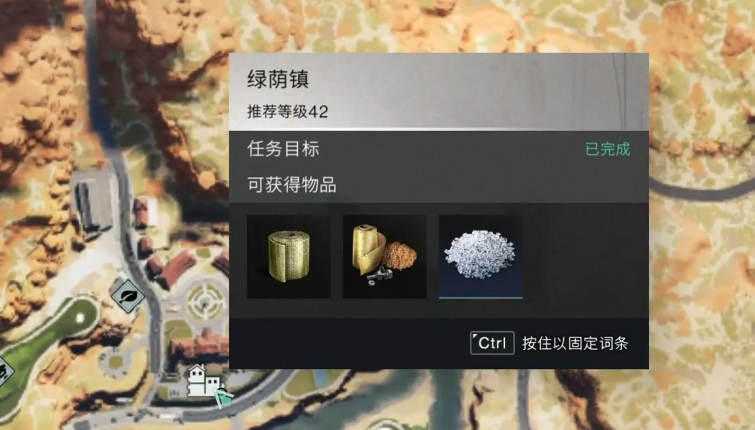Image resolution: width=755 pixels, height=430 pixels.
Task: Select the white house town marker
Action: tap(203, 380)
